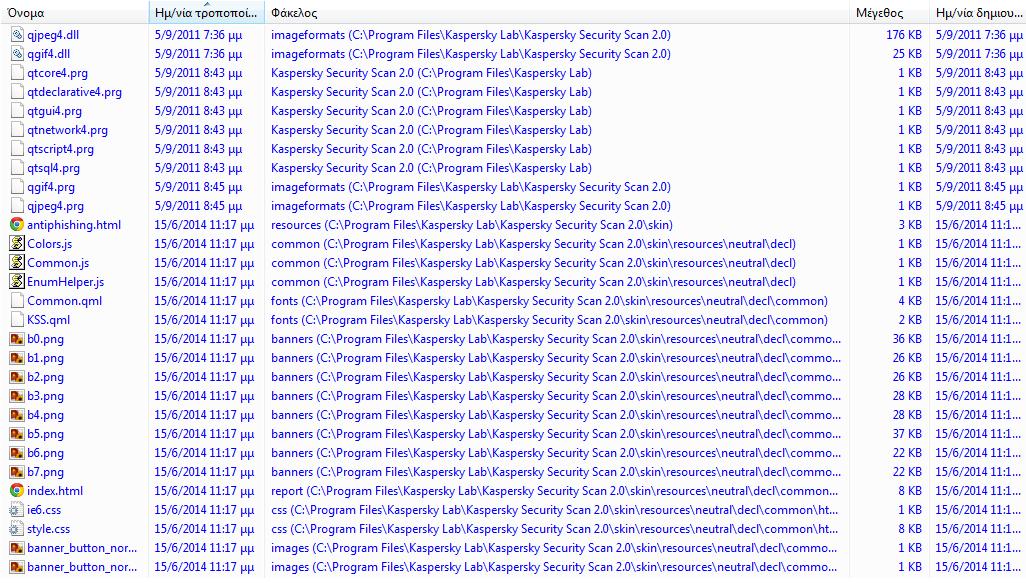Screen dimensions: 1026x583
Task: Click the modified date of b1.png
Action: point(204,358)
